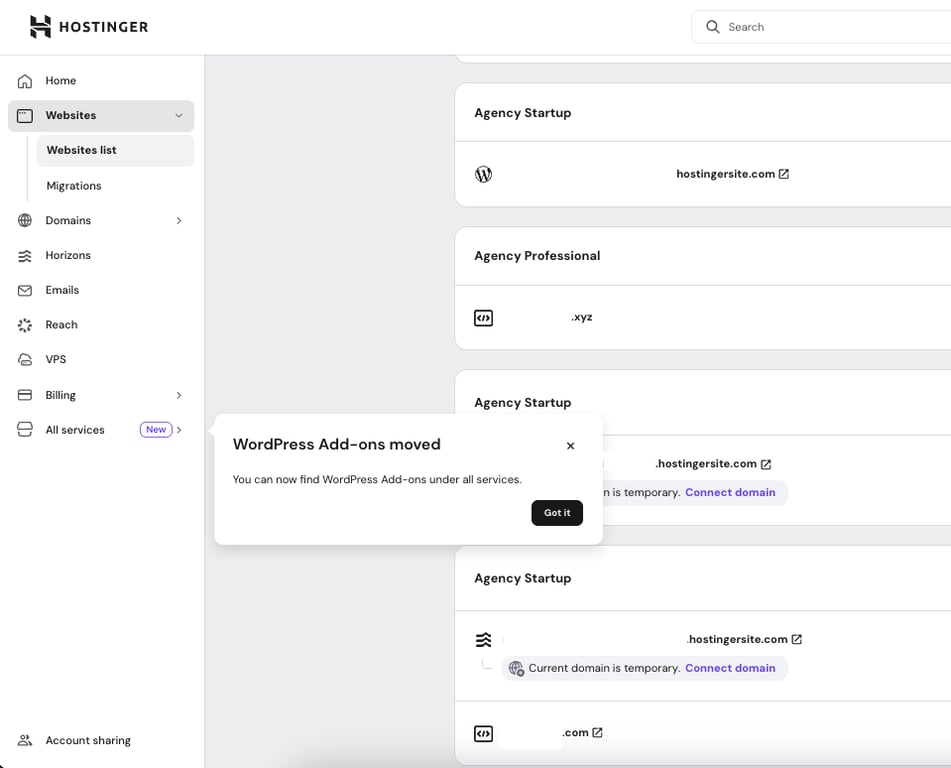Click the Hostinger logo icon
The image size is (951, 768).
coord(40,27)
